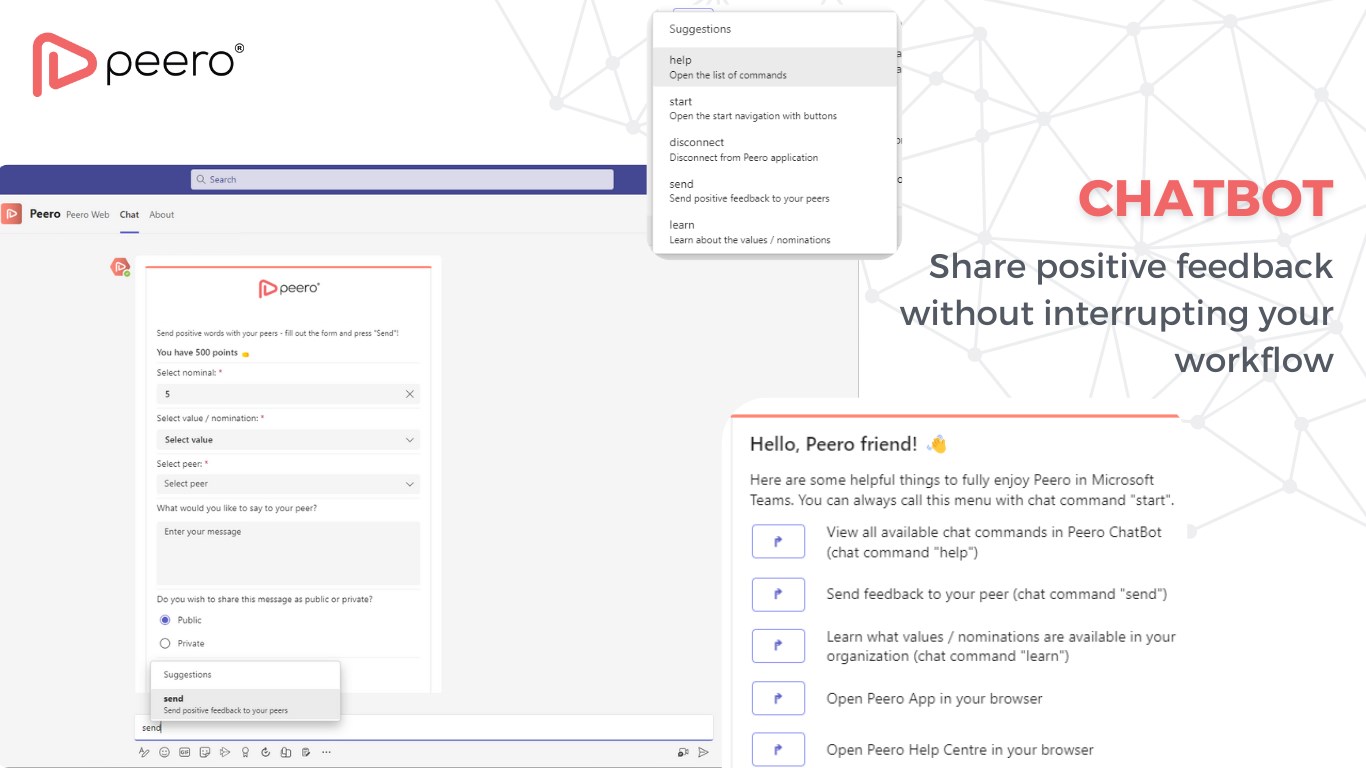Viewport: 1366px width, 768px height.
Task: Click the Peero bot avatar in chat
Action: (x=120, y=266)
